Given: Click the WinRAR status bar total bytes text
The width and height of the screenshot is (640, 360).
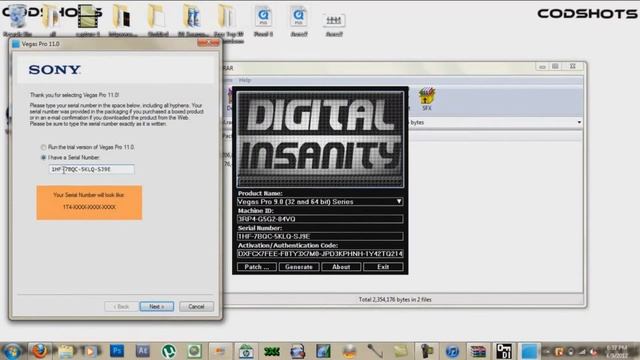Looking at the screenshot, I should (x=395, y=300).
